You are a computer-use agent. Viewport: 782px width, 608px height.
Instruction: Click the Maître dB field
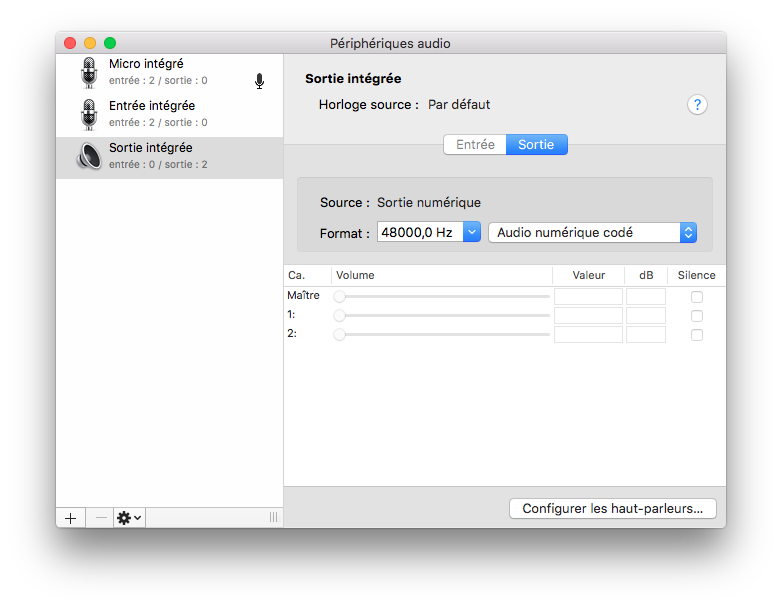coord(646,297)
